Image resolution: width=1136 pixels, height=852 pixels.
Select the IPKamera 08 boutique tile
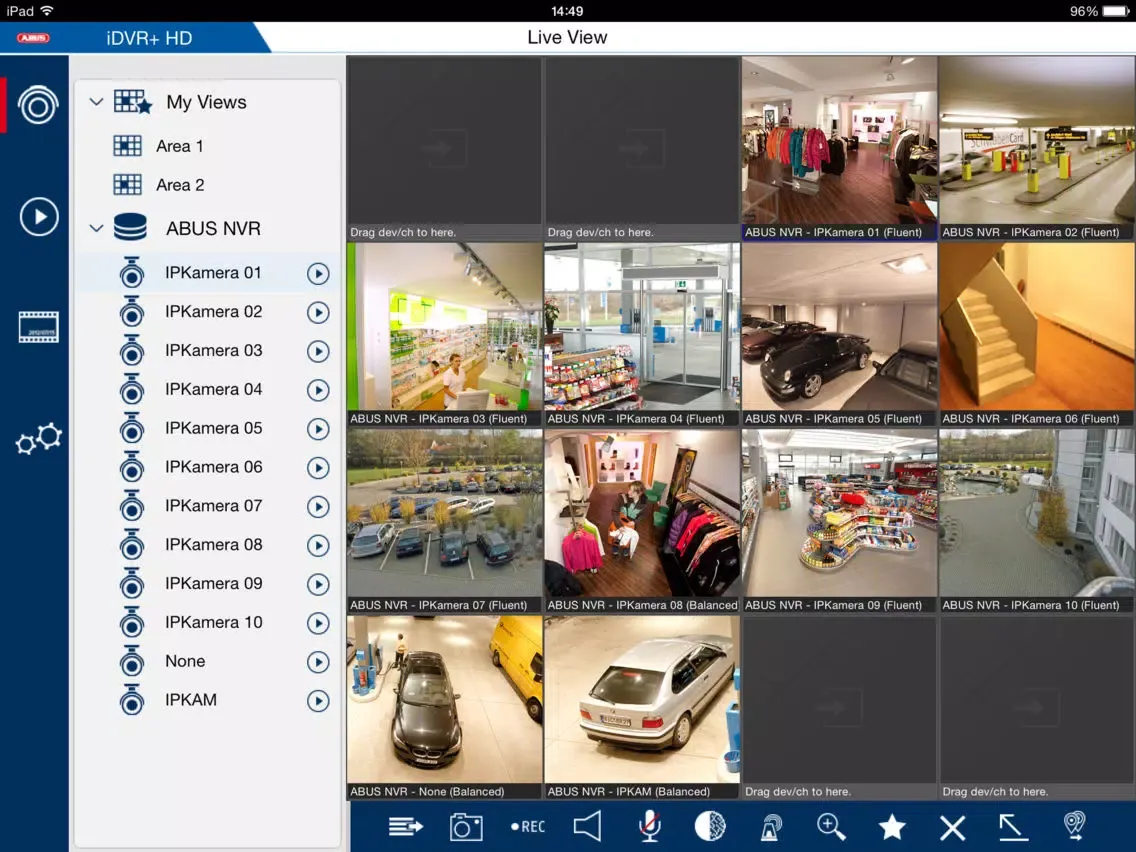[642, 521]
